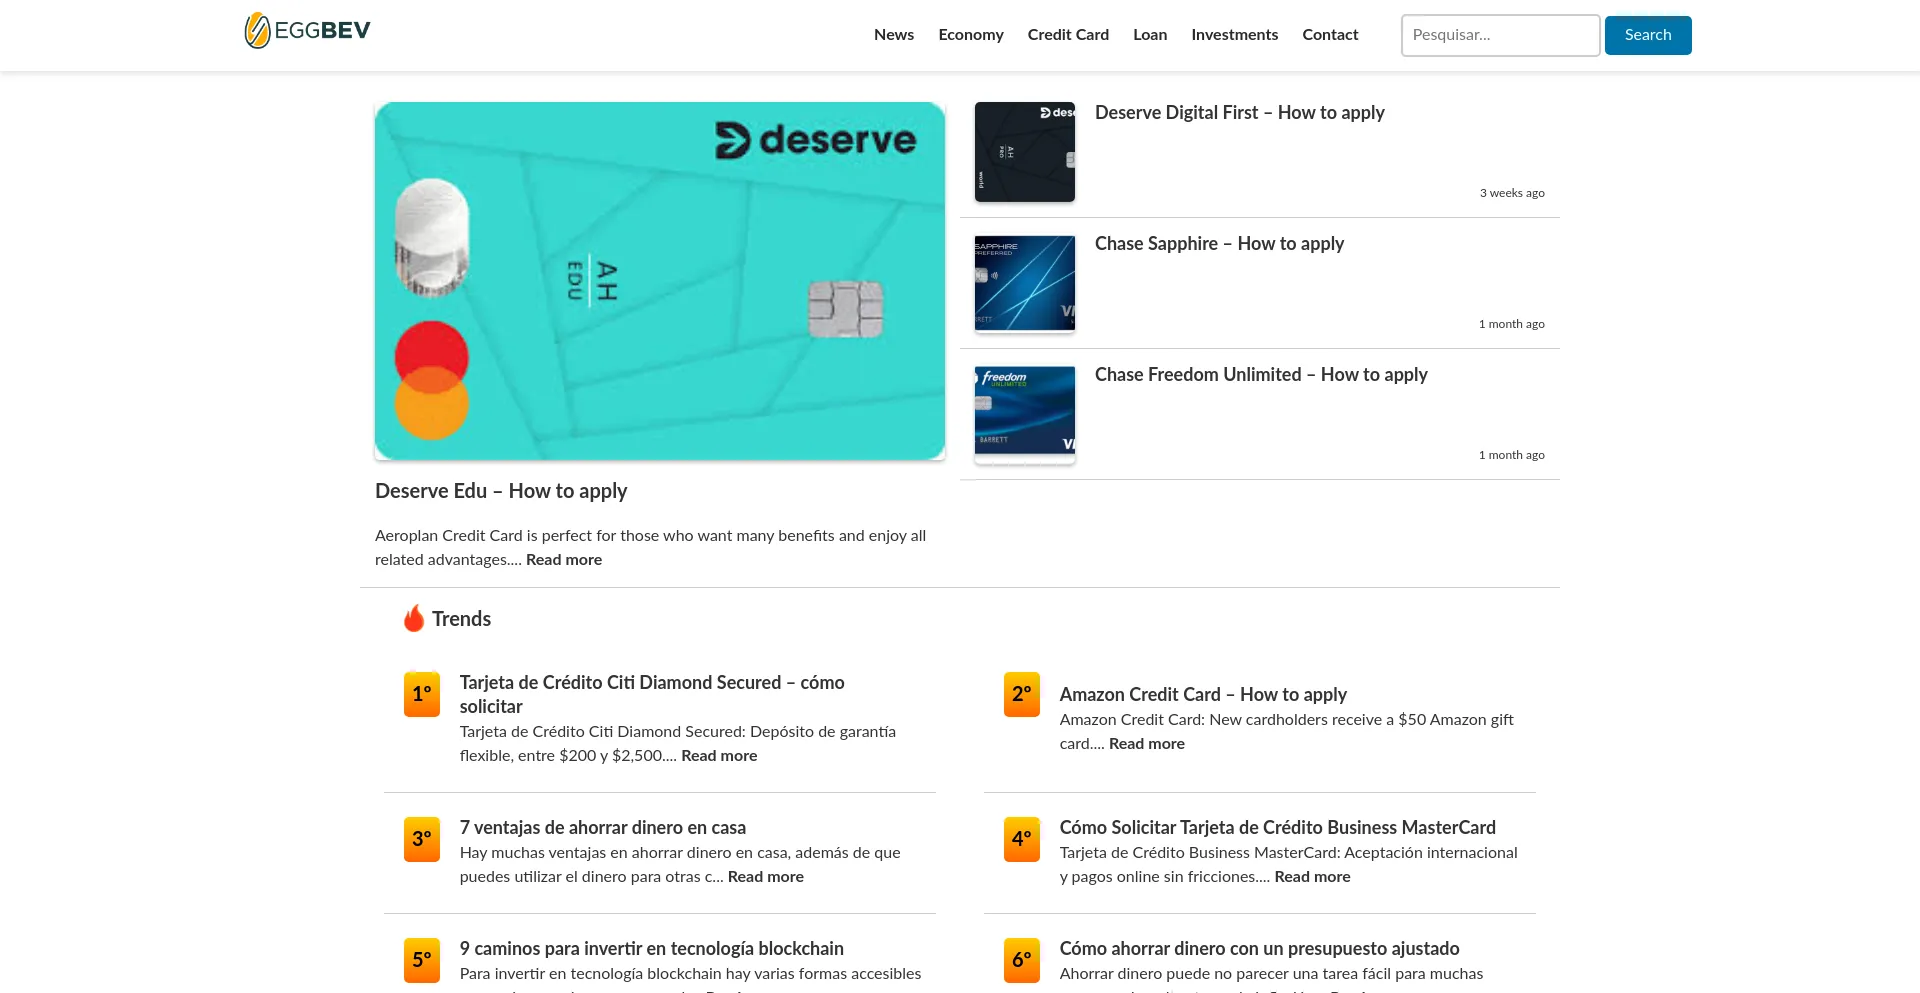Open the Economy menu item
This screenshot has width=1920, height=993.
pos(971,35)
